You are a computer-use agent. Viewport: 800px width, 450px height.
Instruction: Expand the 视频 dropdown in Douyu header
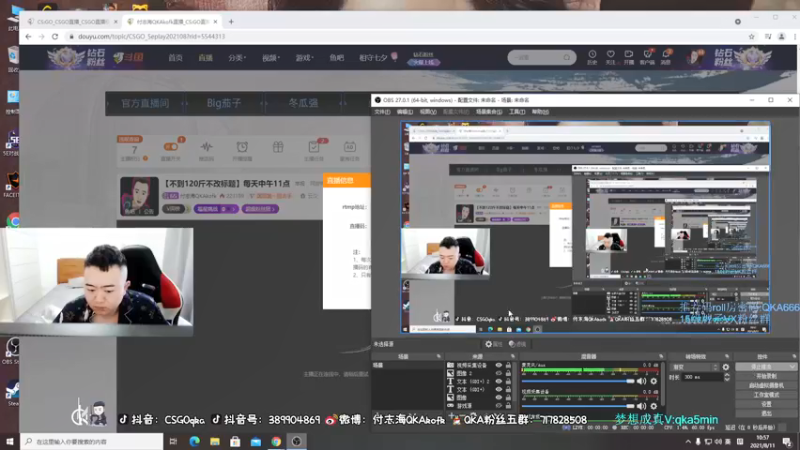tap(271, 58)
